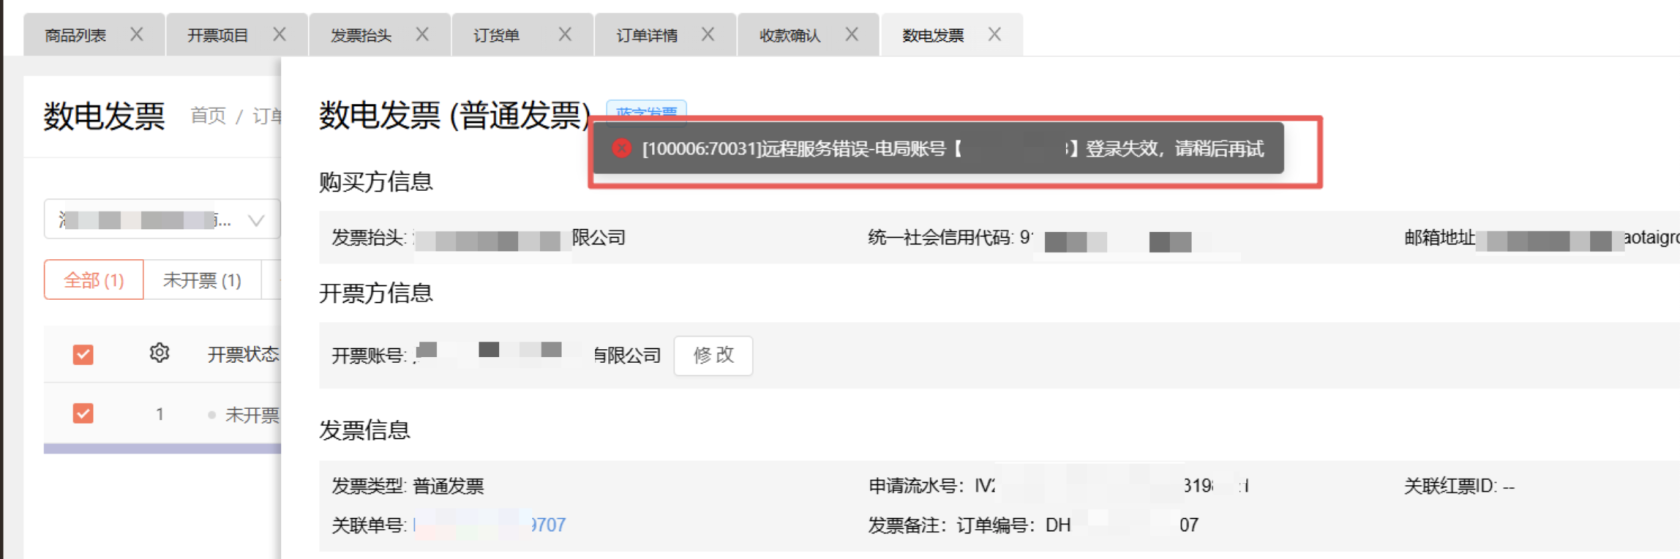Click the 蓝字发票 tag

(646, 111)
